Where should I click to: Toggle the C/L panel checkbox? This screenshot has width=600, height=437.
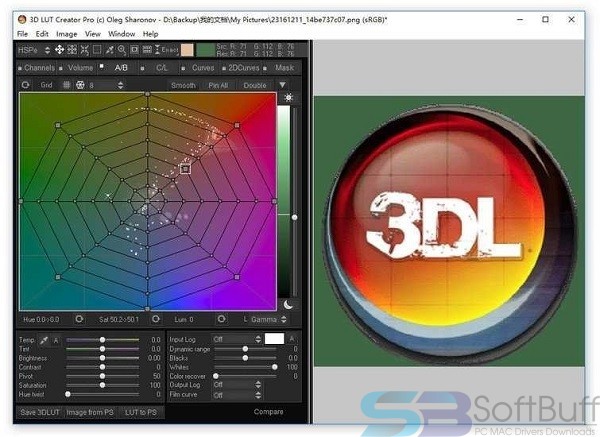(x=142, y=68)
